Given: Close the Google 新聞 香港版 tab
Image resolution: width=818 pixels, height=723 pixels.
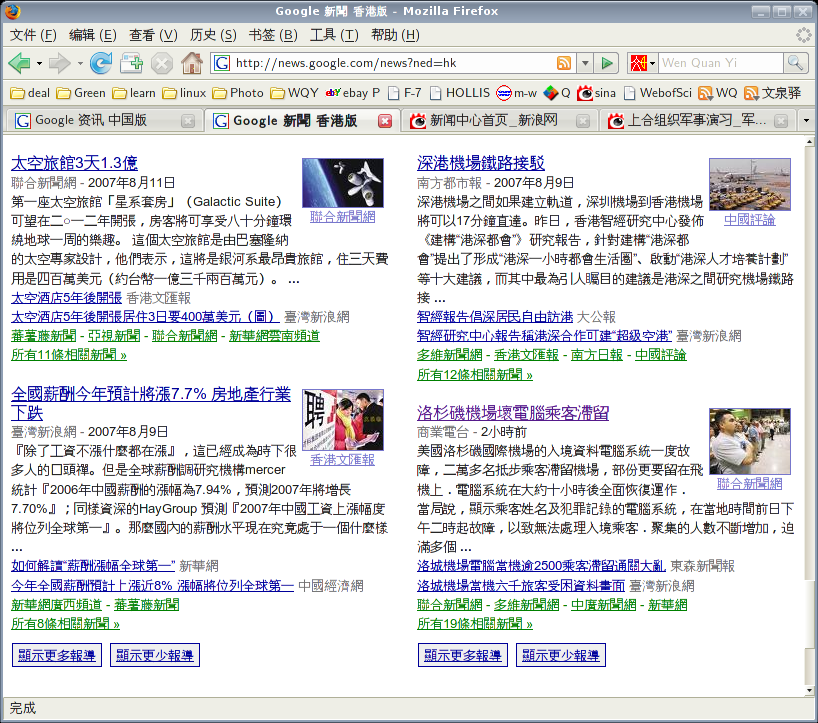Looking at the screenshot, I should [385, 121].
